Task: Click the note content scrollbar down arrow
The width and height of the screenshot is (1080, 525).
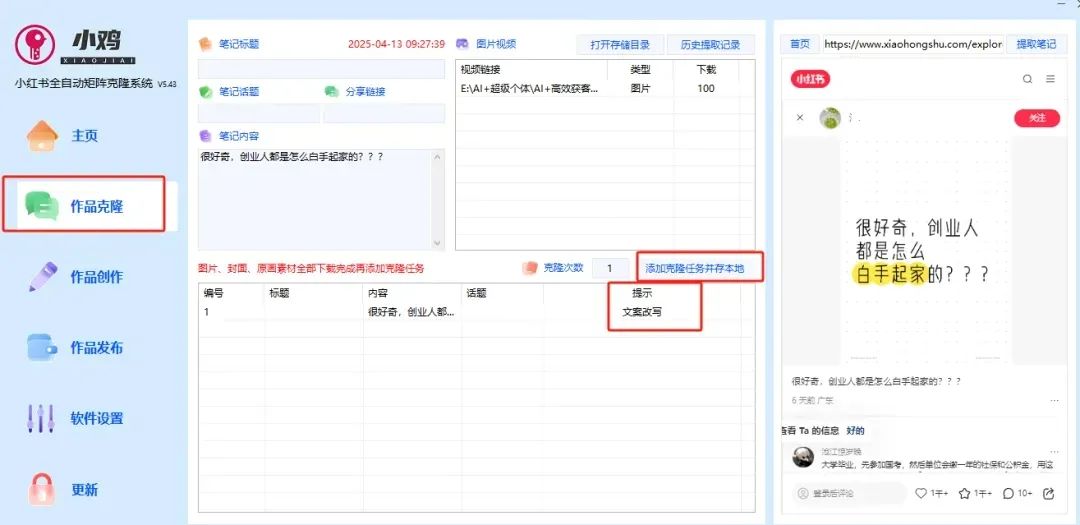Action: [438, 243]
